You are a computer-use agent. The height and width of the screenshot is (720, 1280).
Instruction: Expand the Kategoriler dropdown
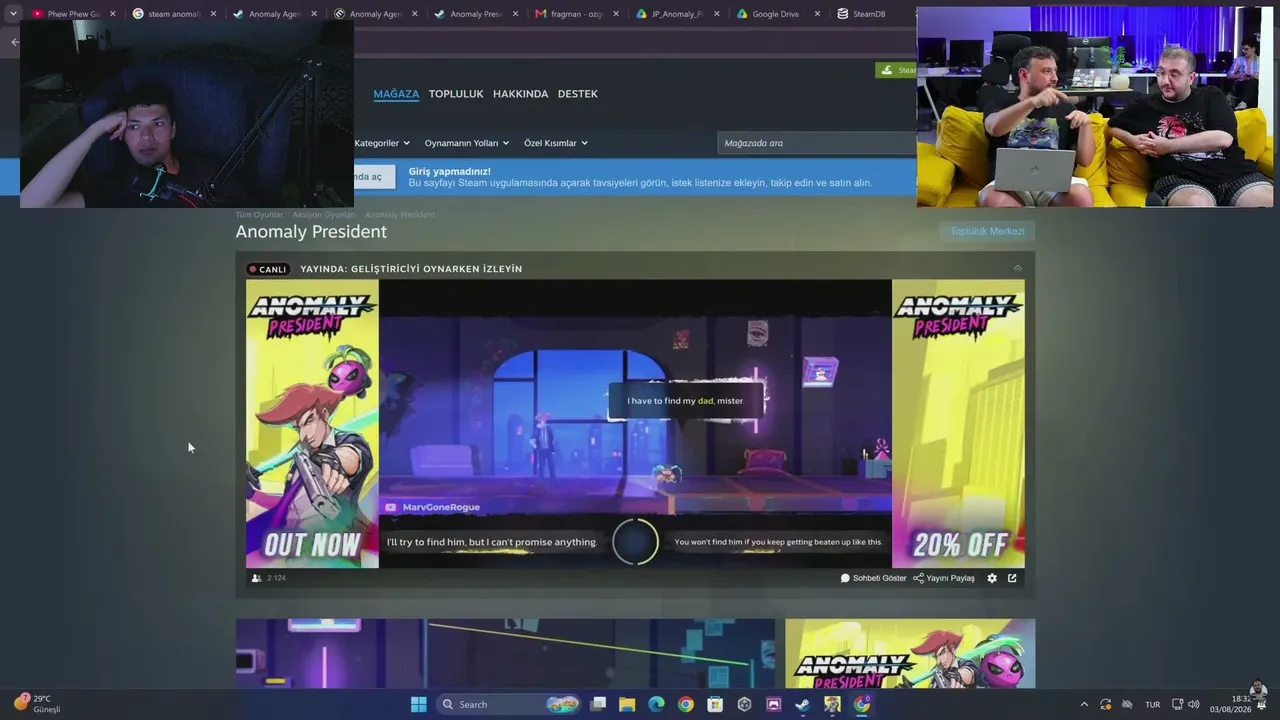click(x=382, y=143)
